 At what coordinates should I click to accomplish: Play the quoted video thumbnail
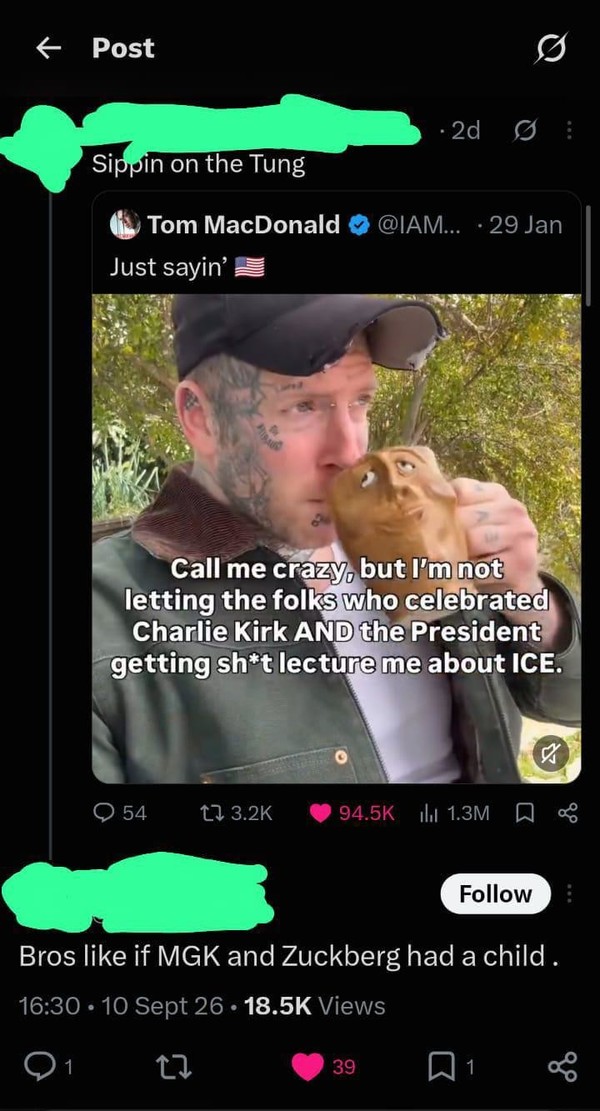pyautogui.click(x=336, y=538)
